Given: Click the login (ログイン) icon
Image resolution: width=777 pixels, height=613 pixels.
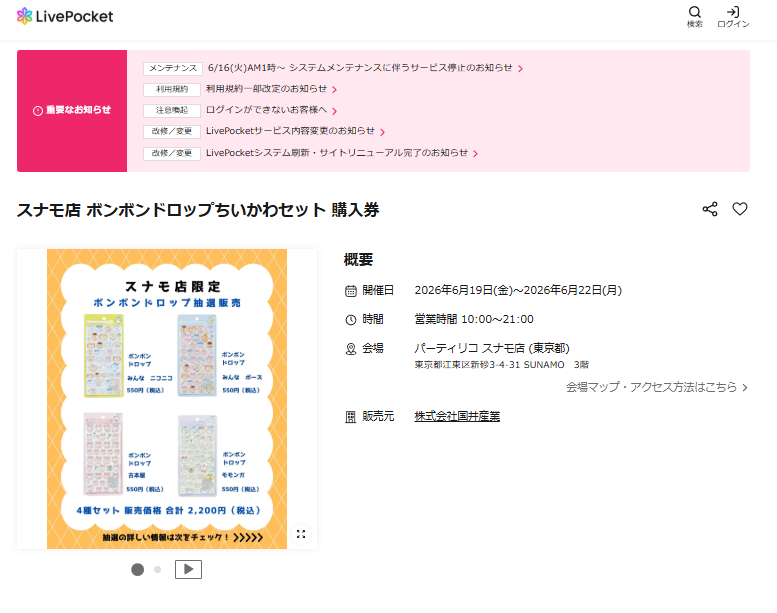Looking at the screenshot, I should coord(733,17).
